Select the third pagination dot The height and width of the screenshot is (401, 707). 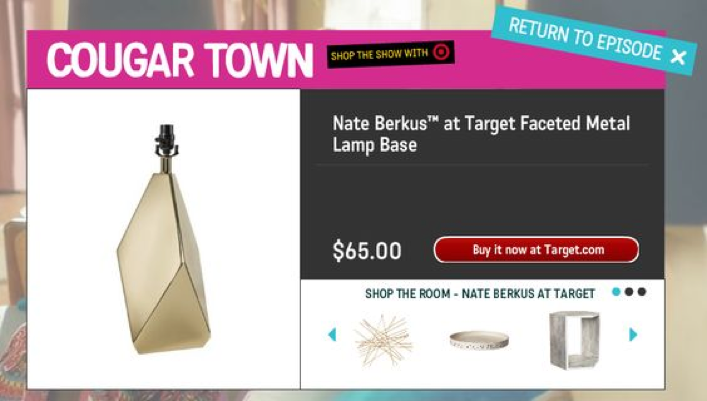642,292
